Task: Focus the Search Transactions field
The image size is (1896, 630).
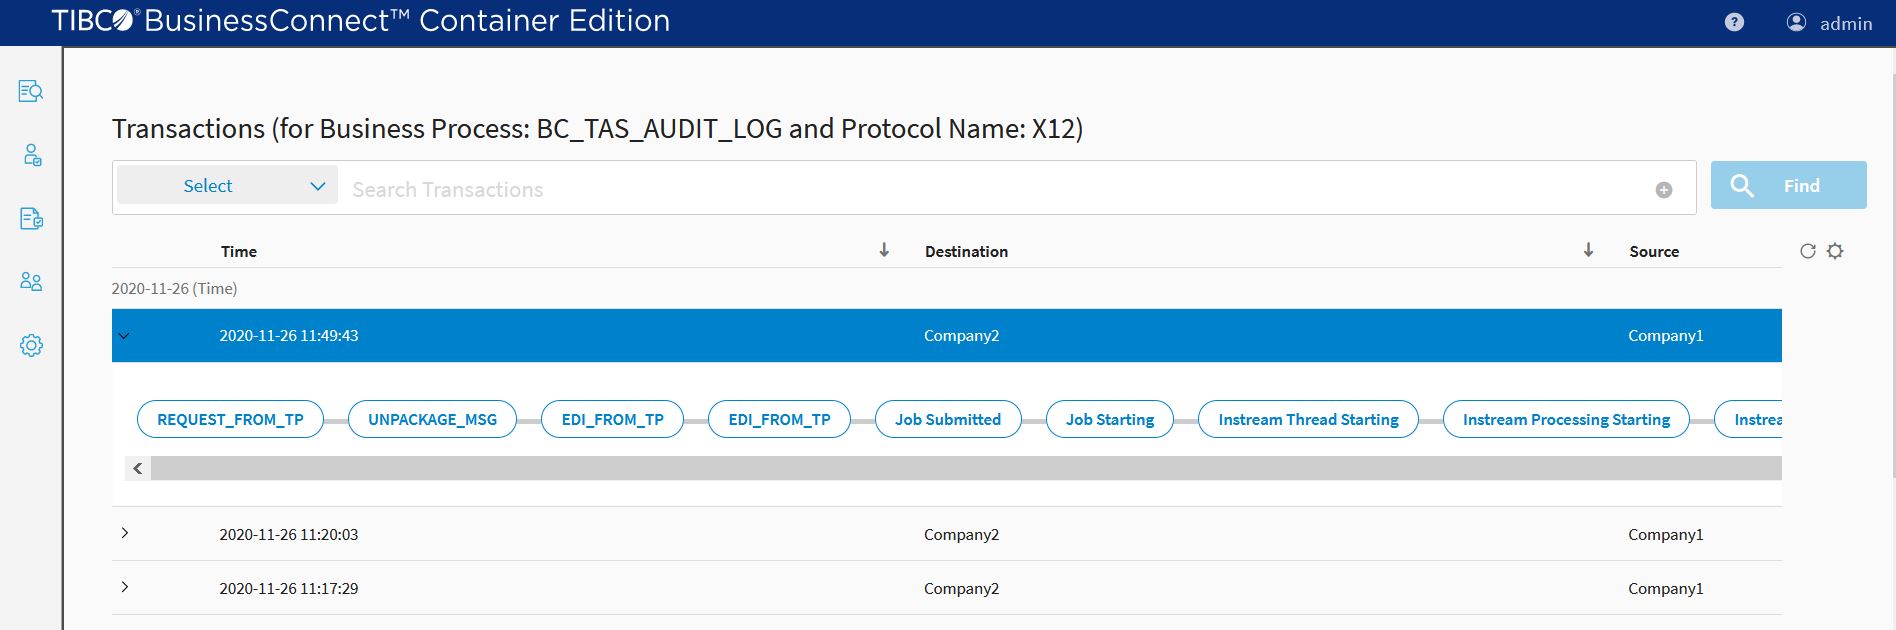Action: coord(990,190)
